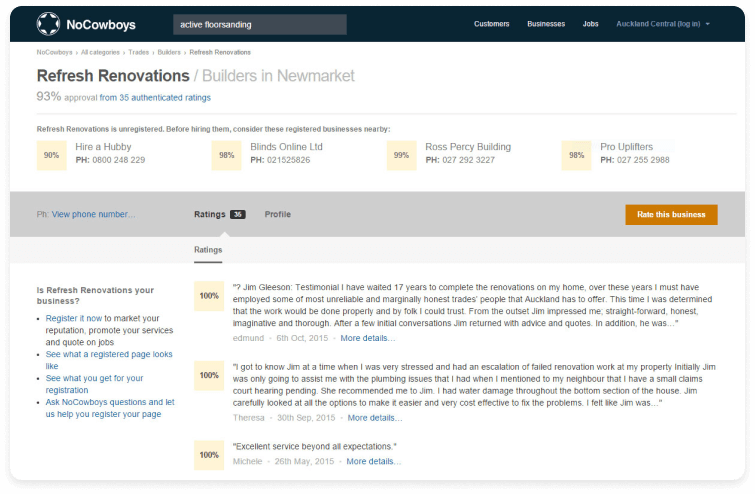Open the Blinds Online Ltd business
The height and width of the screenshot is (494, 755).
point(286,147)
